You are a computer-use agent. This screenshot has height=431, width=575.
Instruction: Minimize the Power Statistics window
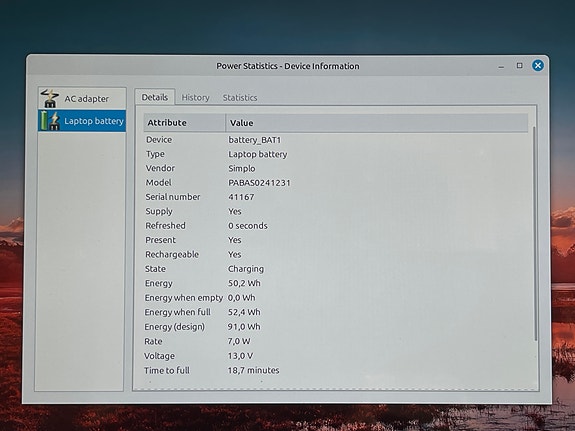coord(501,67)
